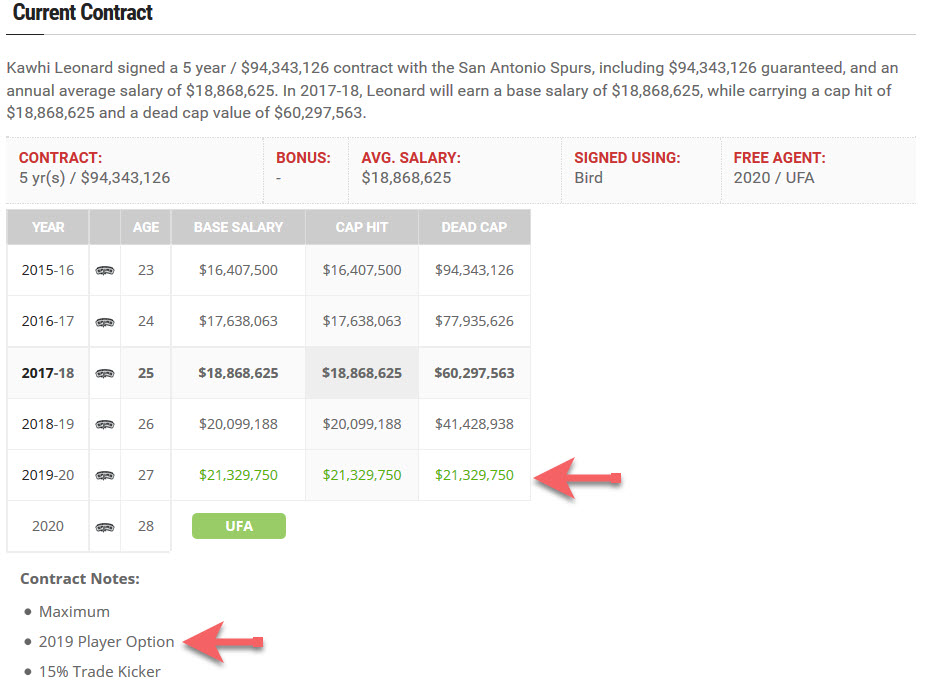931x694 pixels.
Task: Click the highlighted 2017-18 cap hit cell
Action: pos(362,373)
